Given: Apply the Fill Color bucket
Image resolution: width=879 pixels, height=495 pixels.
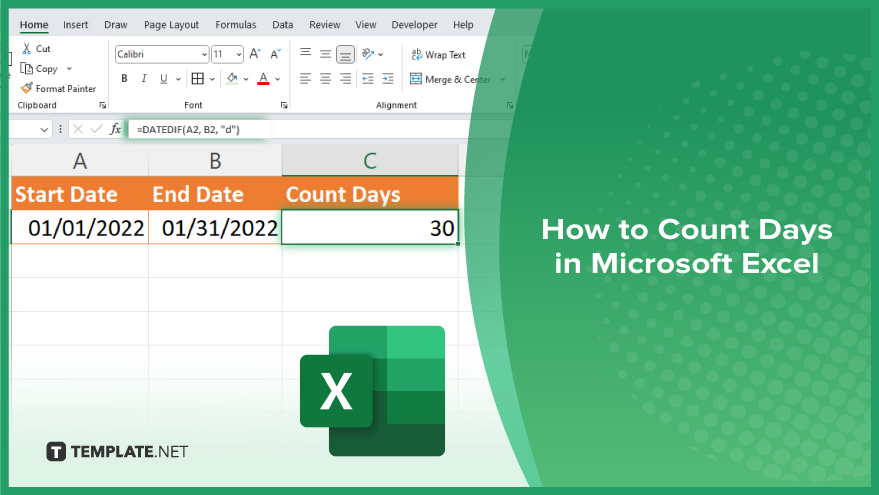Looking at the screenshot, I should click(x=232, y=78).
